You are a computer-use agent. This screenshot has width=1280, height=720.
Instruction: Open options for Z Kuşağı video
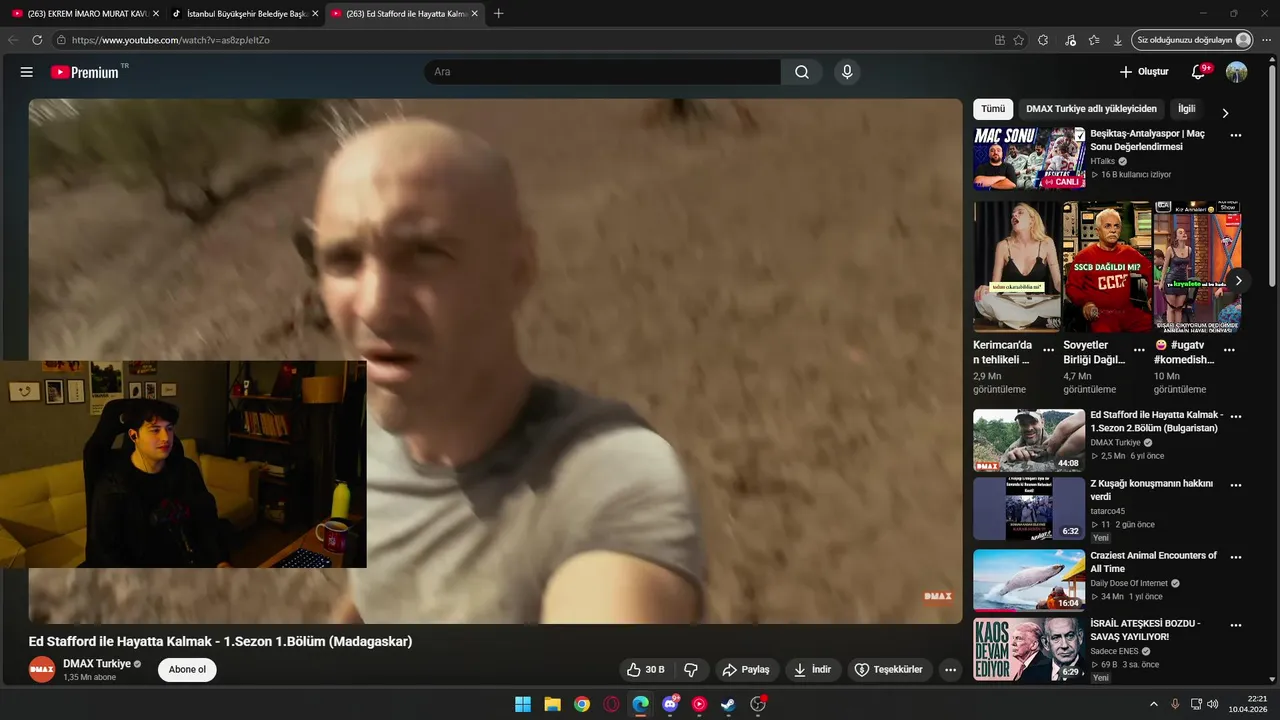(x=1236, y=485)
